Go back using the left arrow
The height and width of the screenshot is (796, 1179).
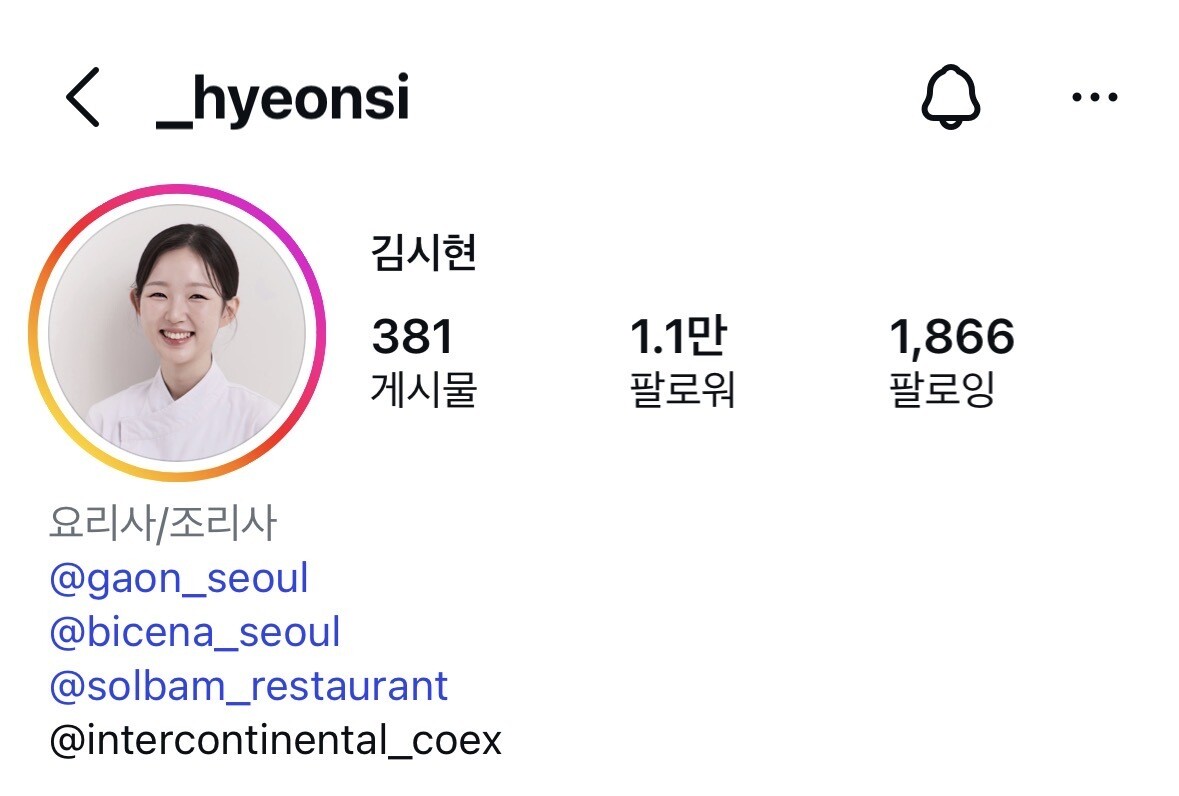point(83,97)
